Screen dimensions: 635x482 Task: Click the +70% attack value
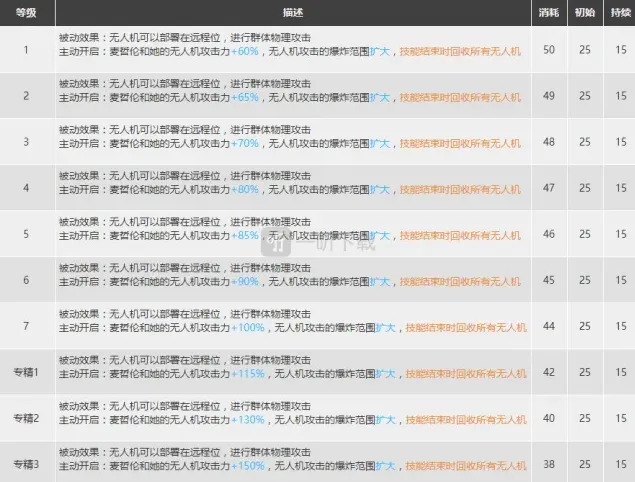(245, 143)
